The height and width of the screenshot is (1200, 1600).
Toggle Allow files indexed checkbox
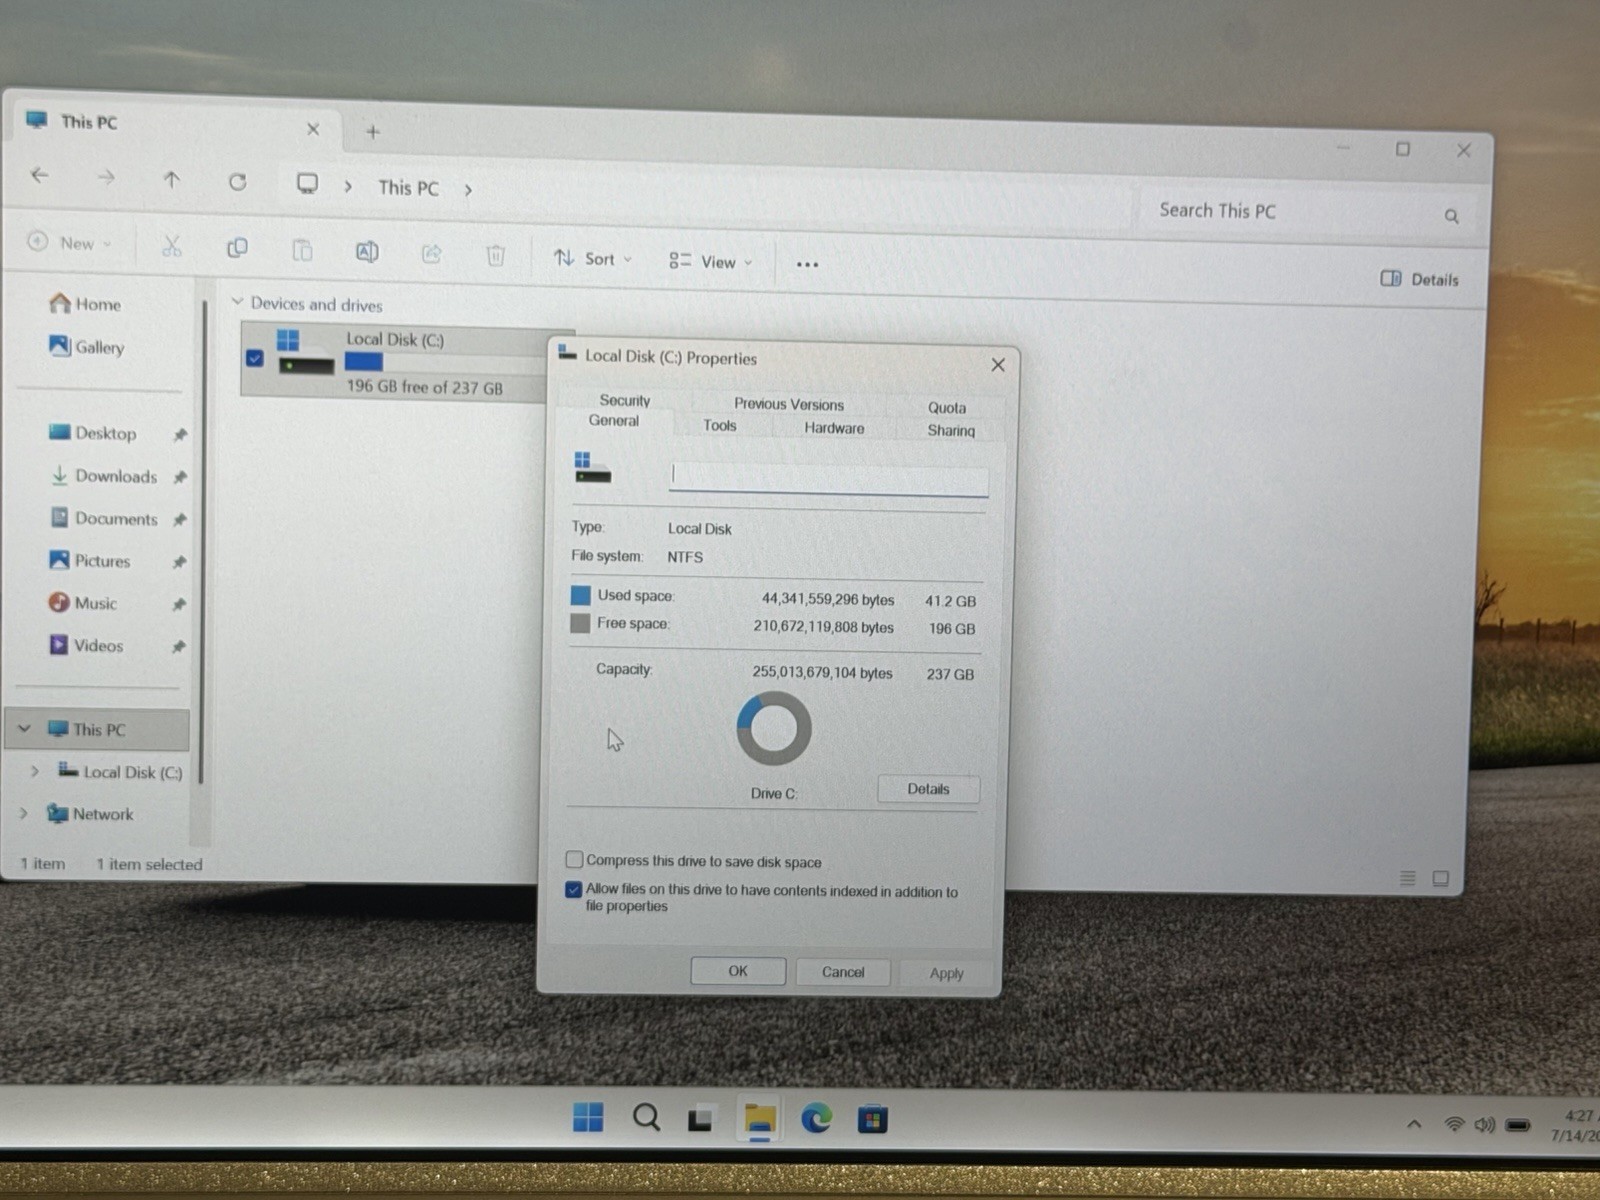click(574, 889)
